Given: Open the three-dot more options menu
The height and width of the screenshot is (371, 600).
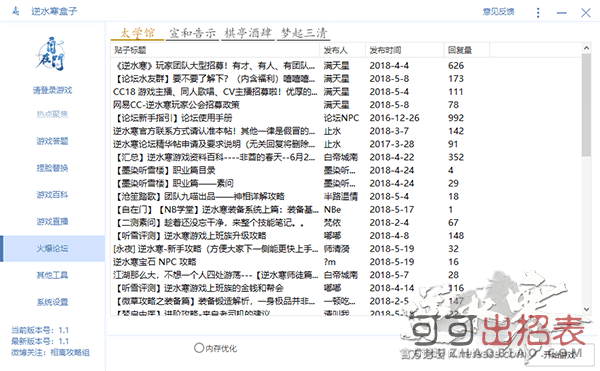Looking at the screenshot, I should [x=538, y=13].
